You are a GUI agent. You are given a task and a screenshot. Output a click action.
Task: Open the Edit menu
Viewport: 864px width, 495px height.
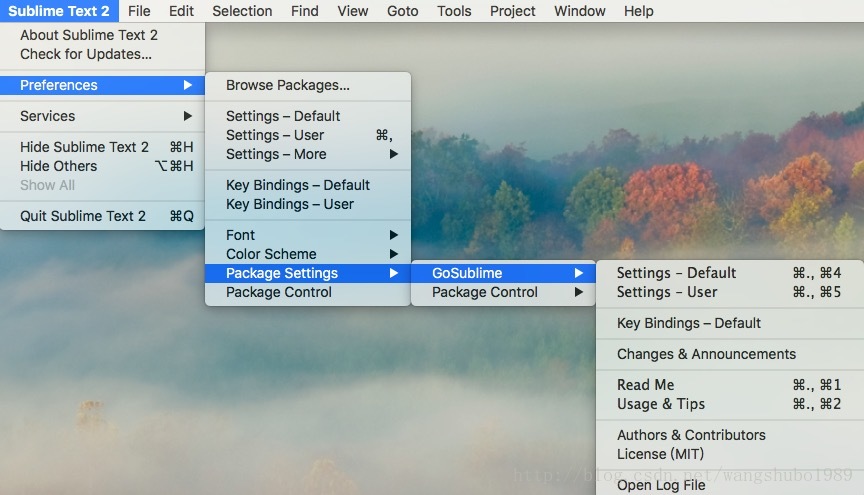181,11
